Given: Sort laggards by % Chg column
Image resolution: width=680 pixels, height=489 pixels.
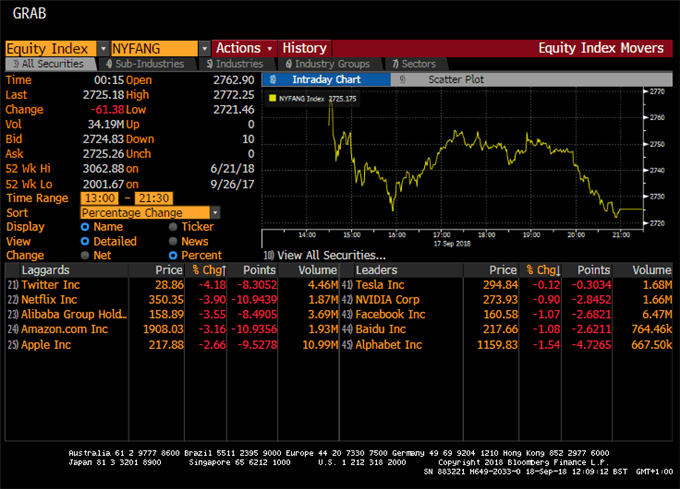Looking at the screenshot, I should coord(209,270).
